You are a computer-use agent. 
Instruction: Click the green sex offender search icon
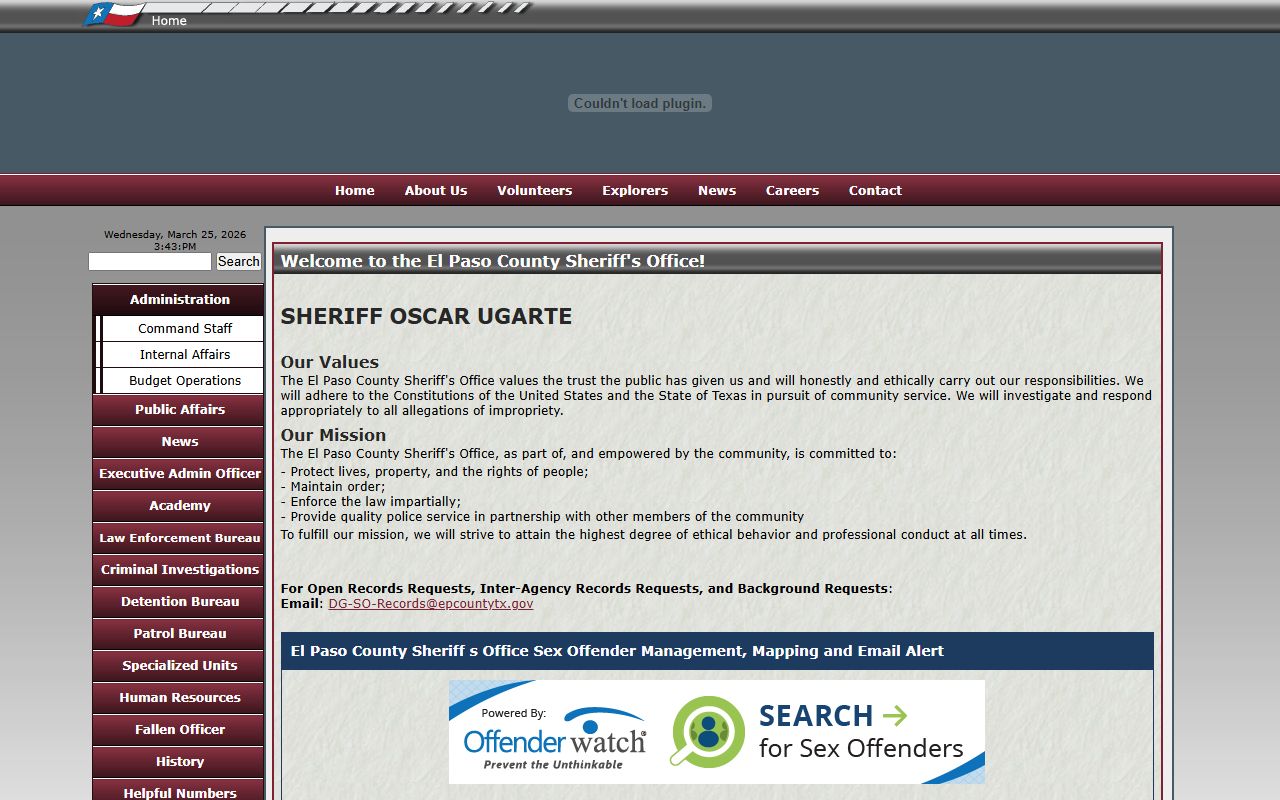pyautogui.click(x=707, y=732)
